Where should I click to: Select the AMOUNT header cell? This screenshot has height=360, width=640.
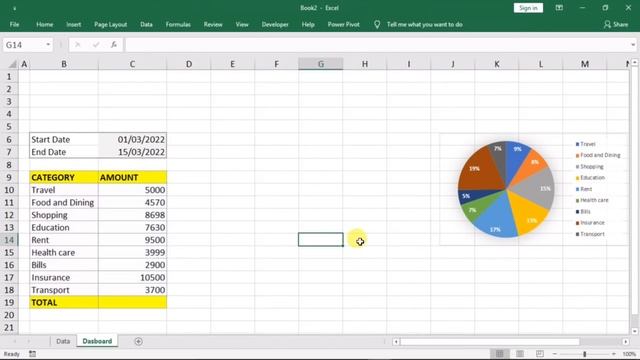pyautogui.click(x=132, y=178)
